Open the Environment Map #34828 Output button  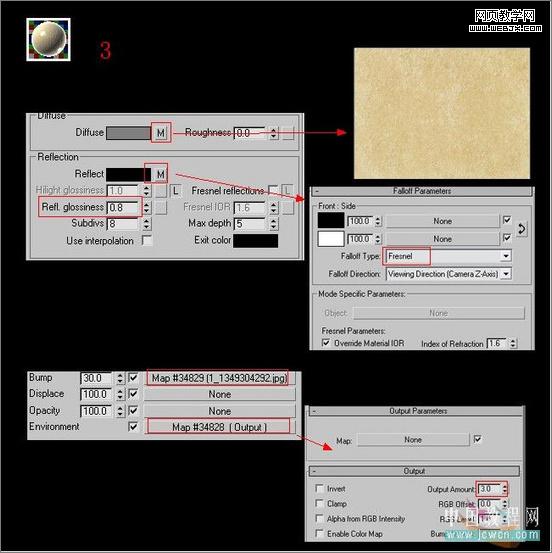tap(219, 427)
